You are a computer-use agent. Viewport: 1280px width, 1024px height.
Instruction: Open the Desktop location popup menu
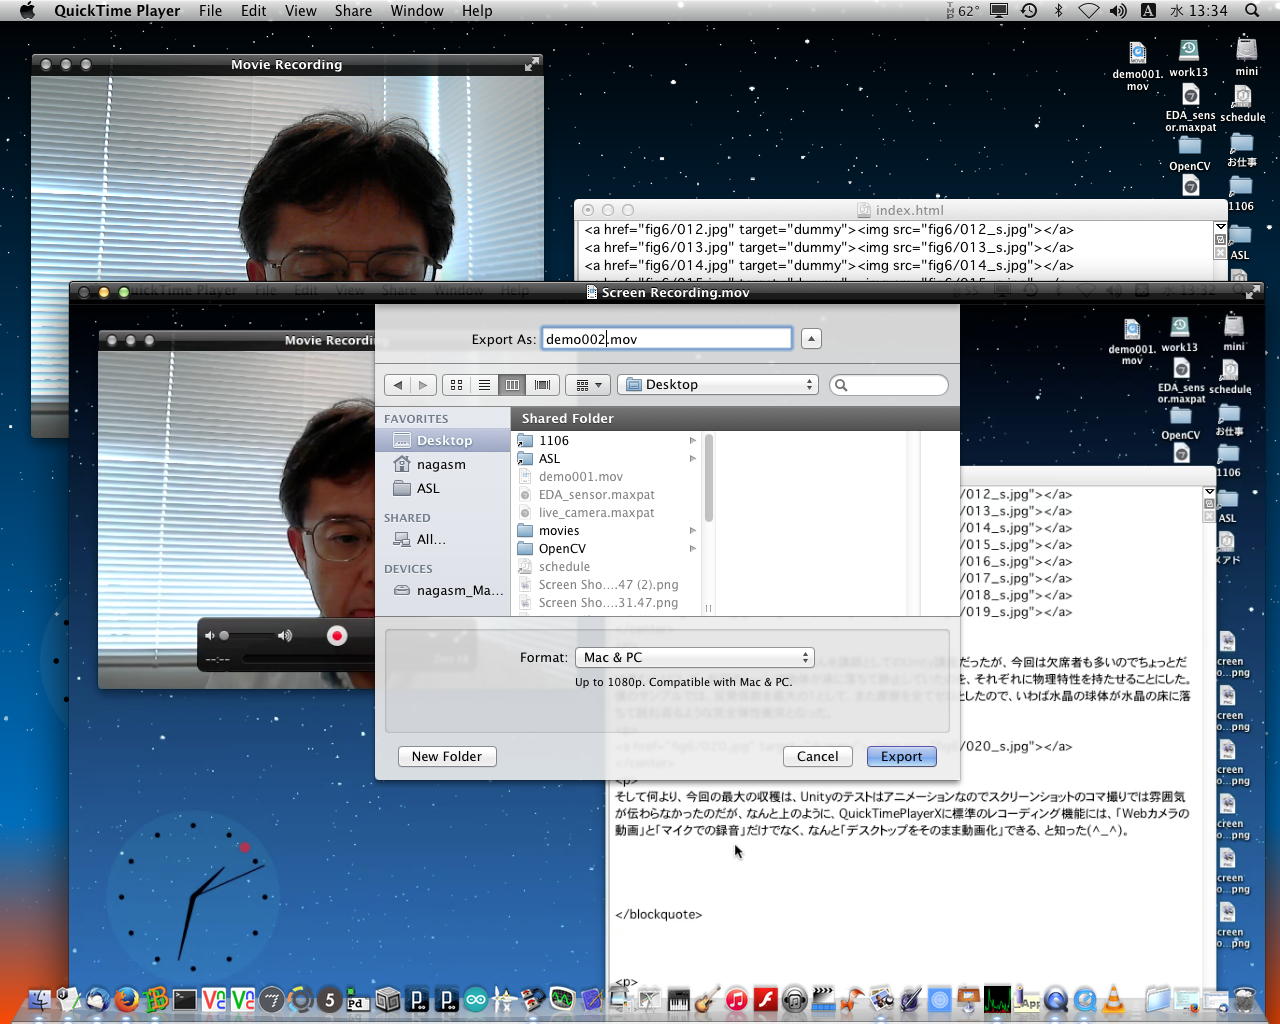[718, 385]
